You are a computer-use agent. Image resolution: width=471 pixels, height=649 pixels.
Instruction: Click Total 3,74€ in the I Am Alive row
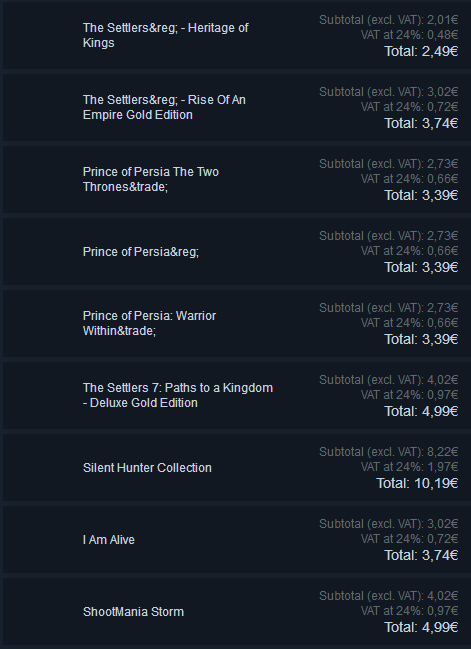coord(421,555)
